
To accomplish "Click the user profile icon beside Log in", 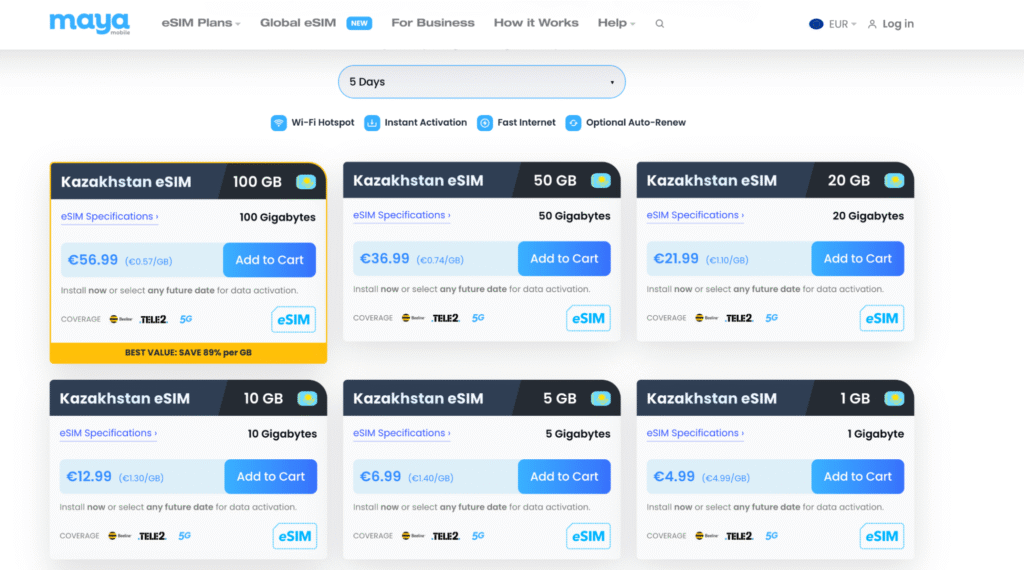I will (872, 24).
